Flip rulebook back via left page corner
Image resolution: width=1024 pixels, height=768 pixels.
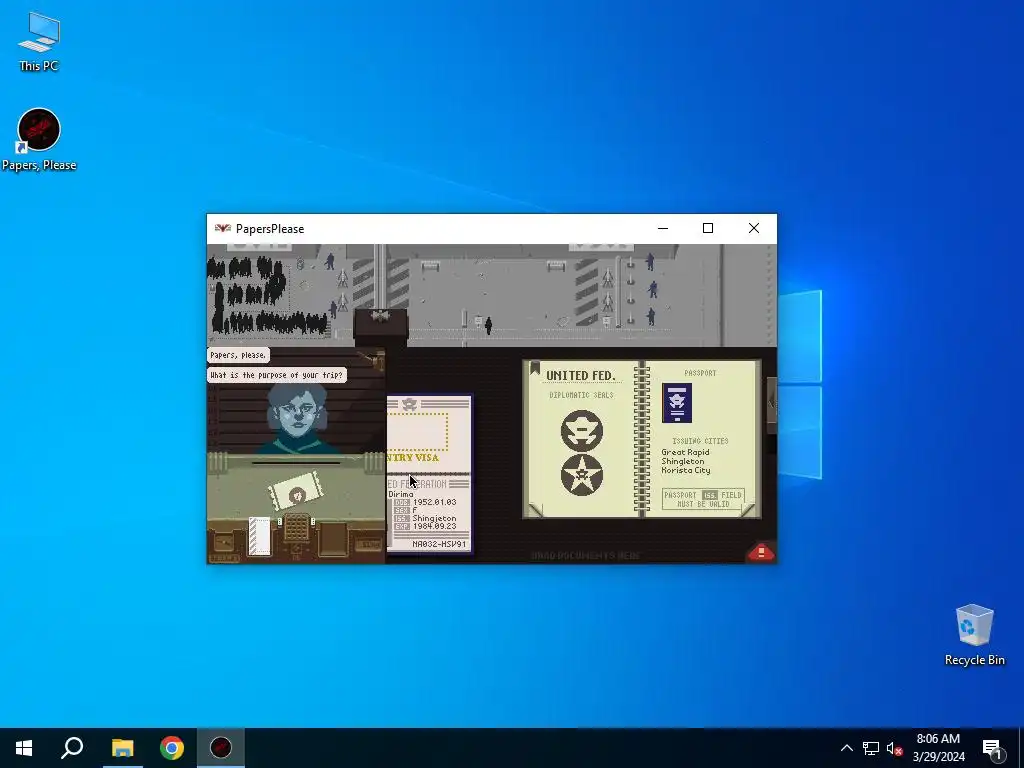coord(536,509)
